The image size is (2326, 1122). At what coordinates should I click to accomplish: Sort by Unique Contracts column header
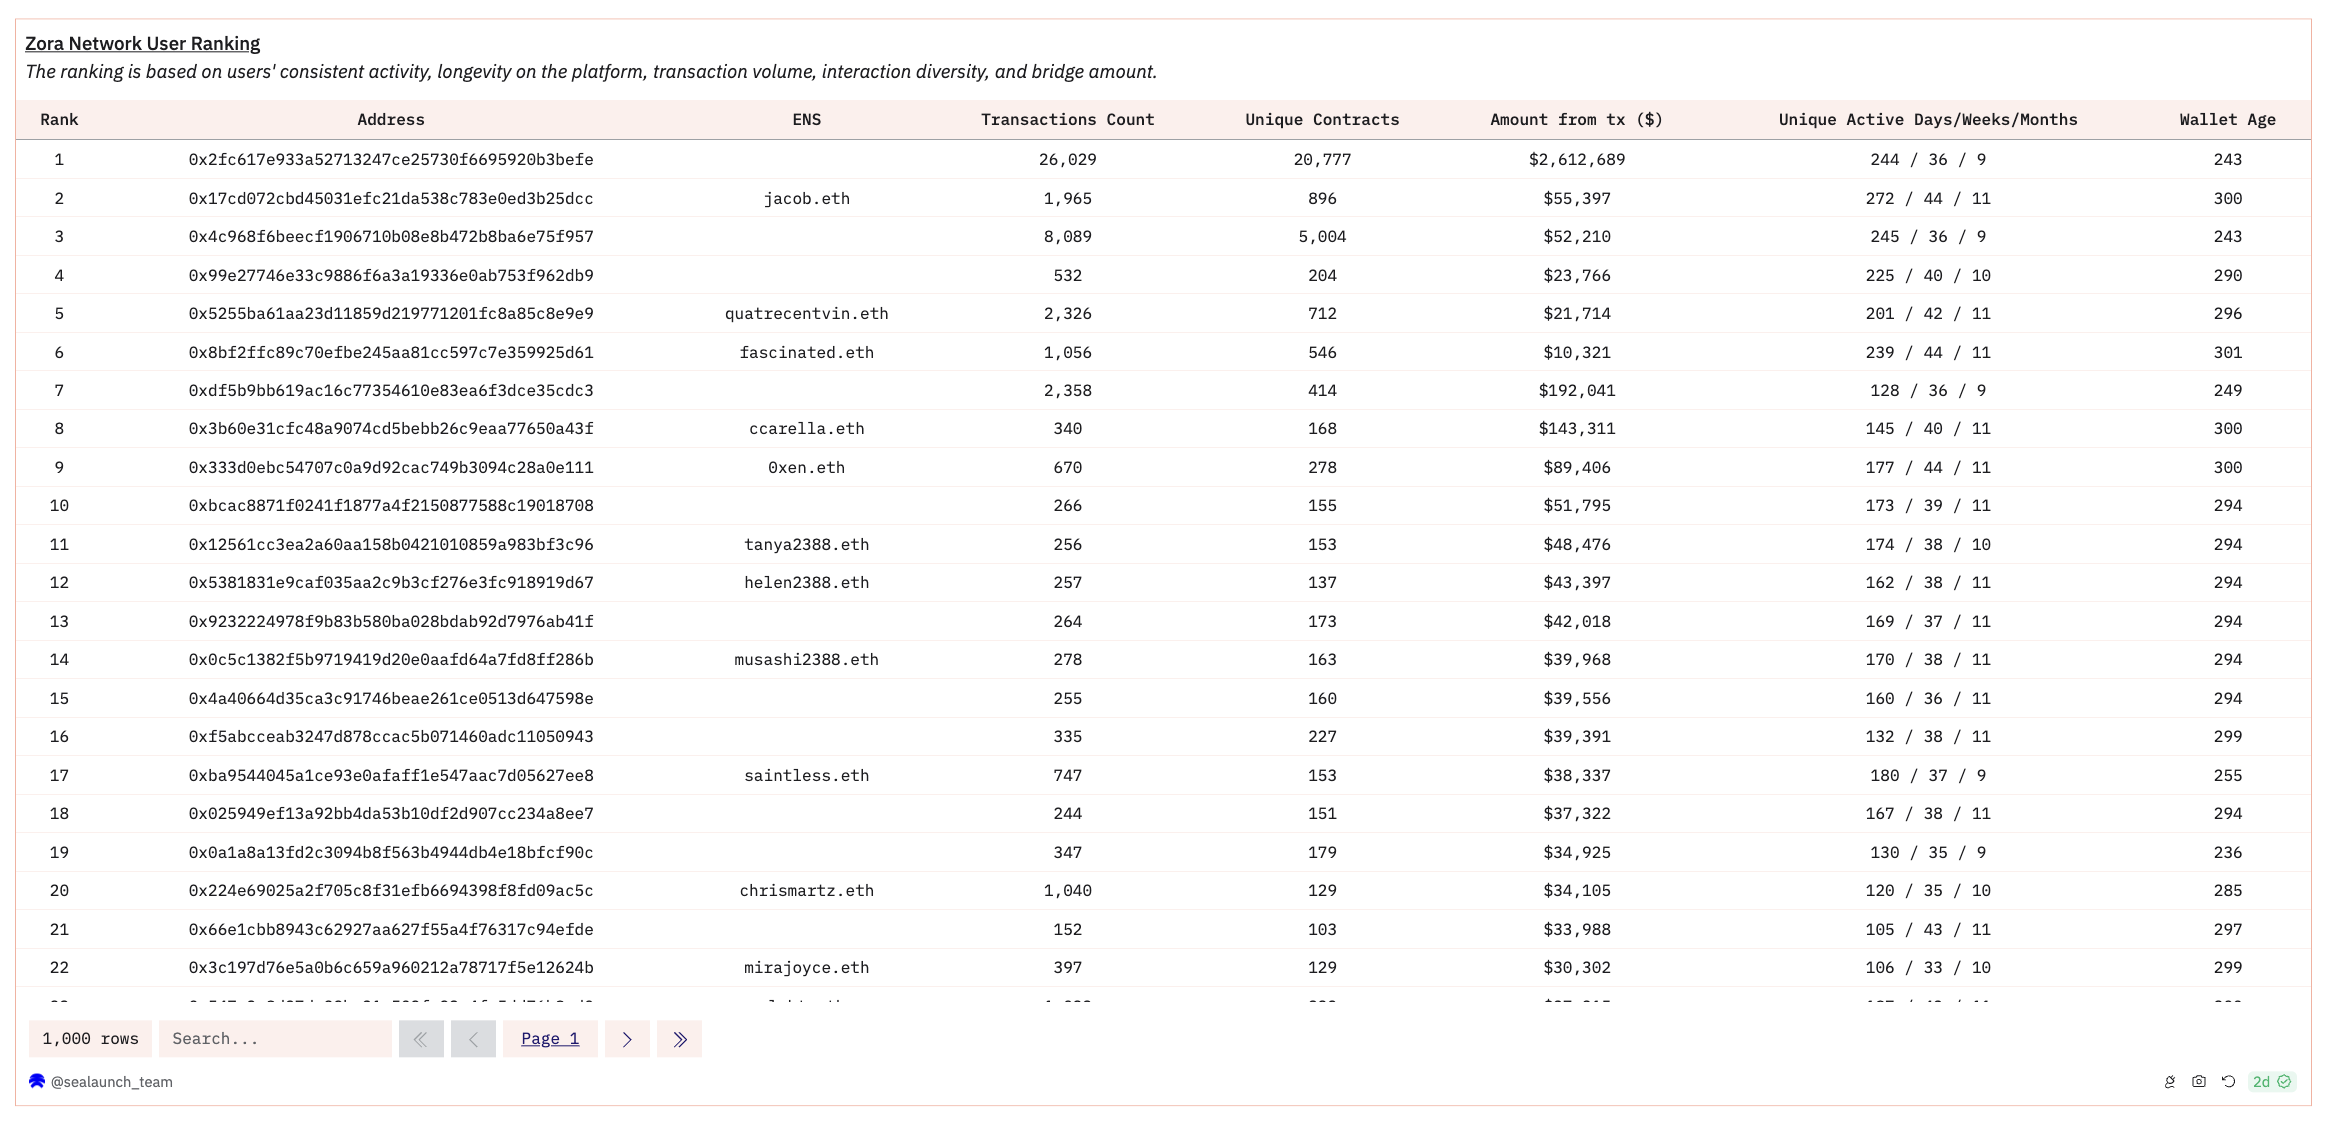coord(1322,120)
